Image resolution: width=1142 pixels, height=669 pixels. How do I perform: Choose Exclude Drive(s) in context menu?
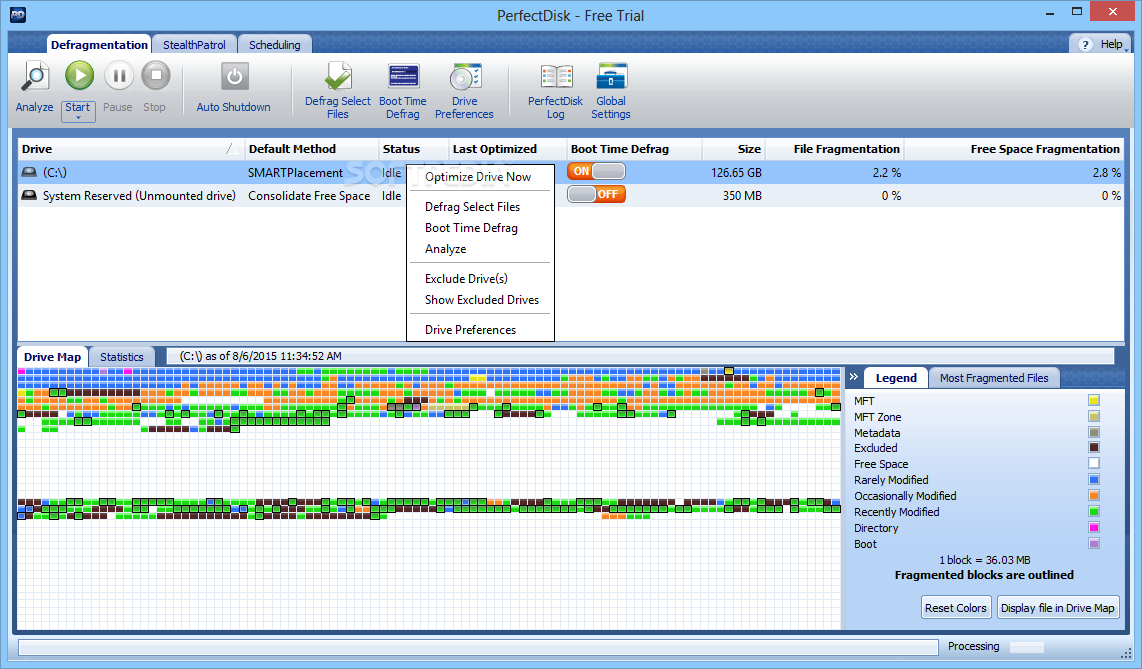pos(466,279)
